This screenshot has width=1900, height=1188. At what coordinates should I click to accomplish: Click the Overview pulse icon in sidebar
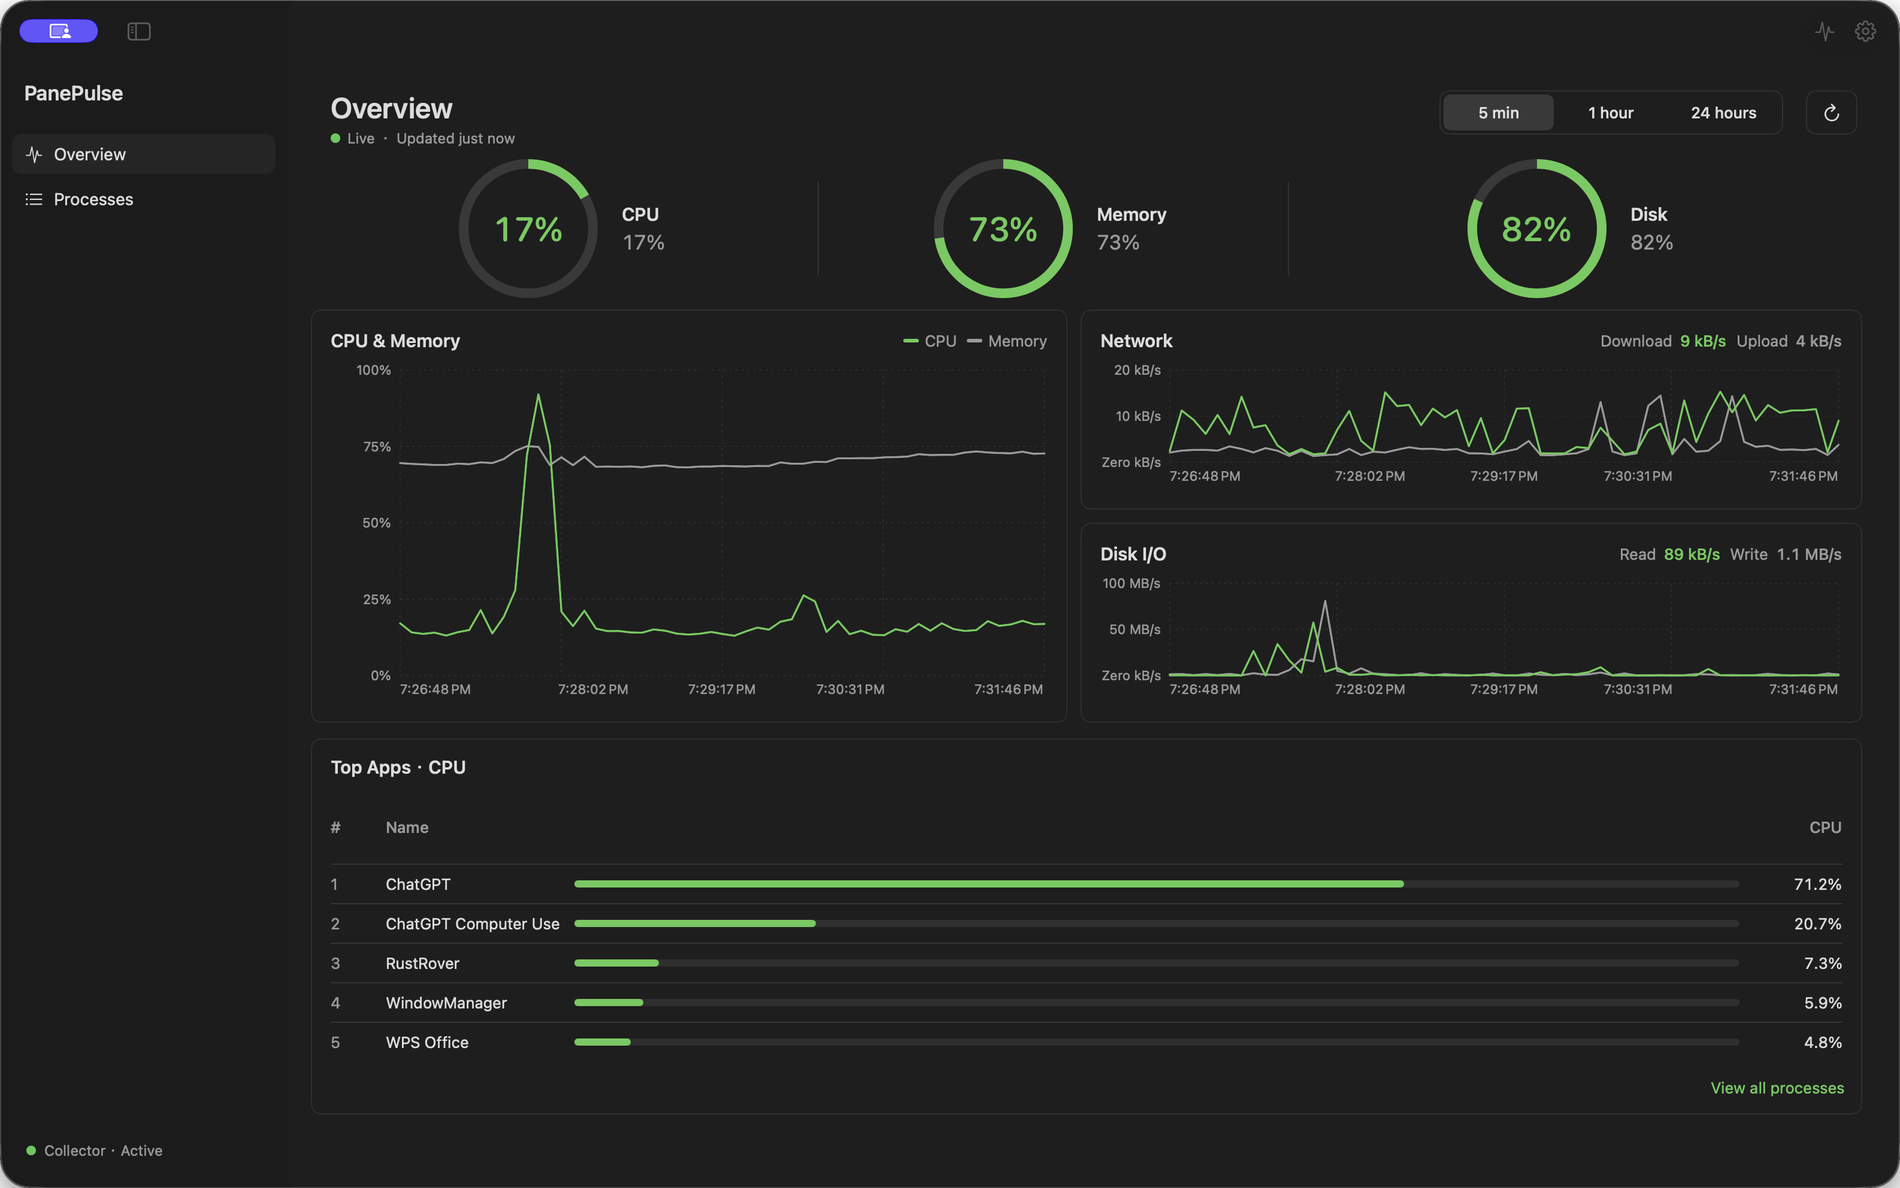pyautogui.click(x=34, y=154)
